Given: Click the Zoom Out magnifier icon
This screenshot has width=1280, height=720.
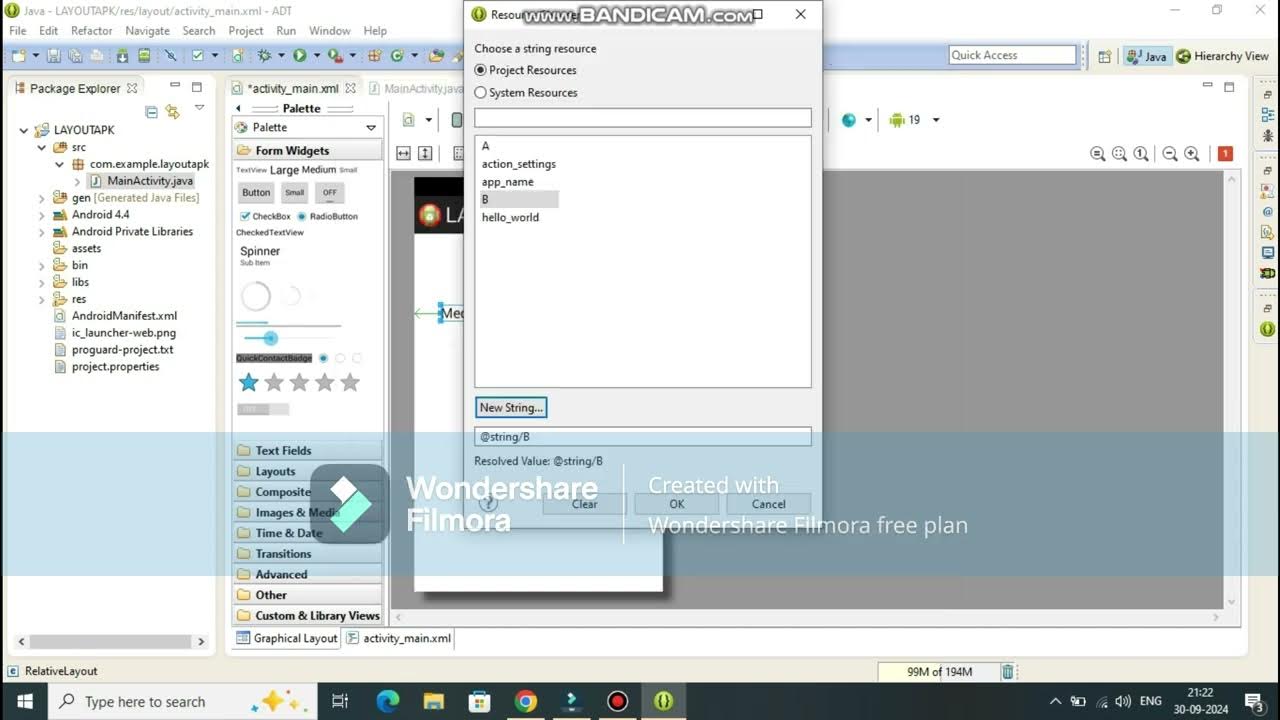Looking at the screenshot, I should [1169, 154].
